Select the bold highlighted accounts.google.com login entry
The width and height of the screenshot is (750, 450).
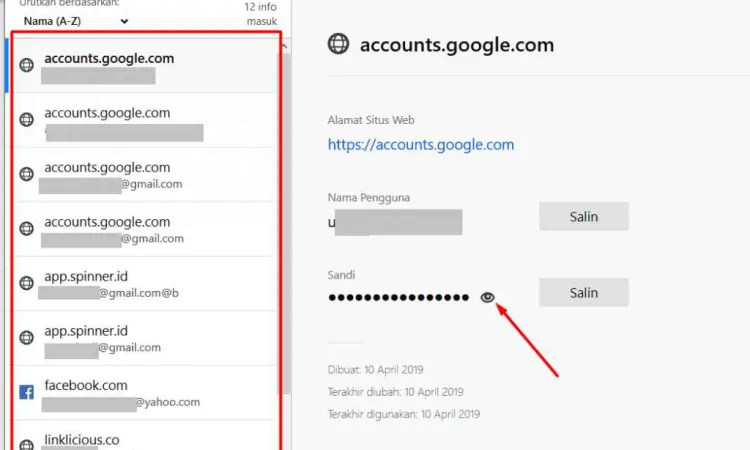144,66
